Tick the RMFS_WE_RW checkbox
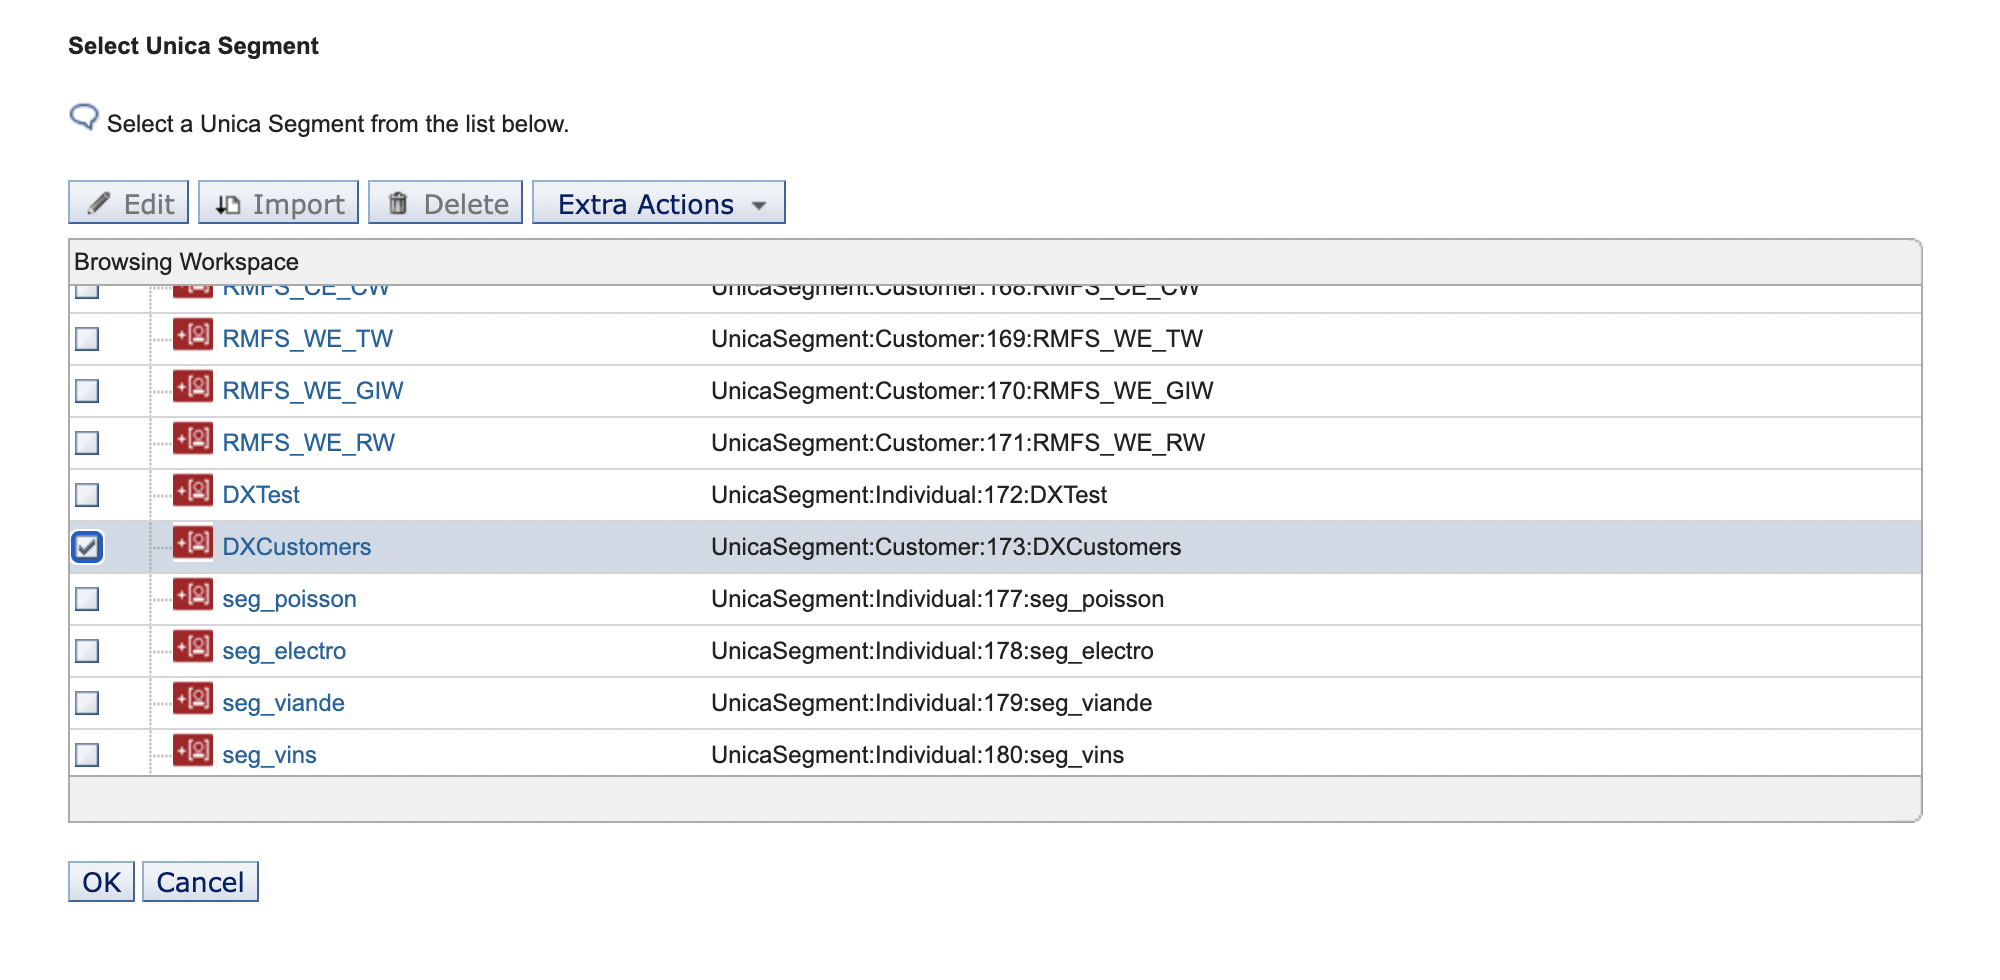Screen dimensions: 2000x980 88,443
